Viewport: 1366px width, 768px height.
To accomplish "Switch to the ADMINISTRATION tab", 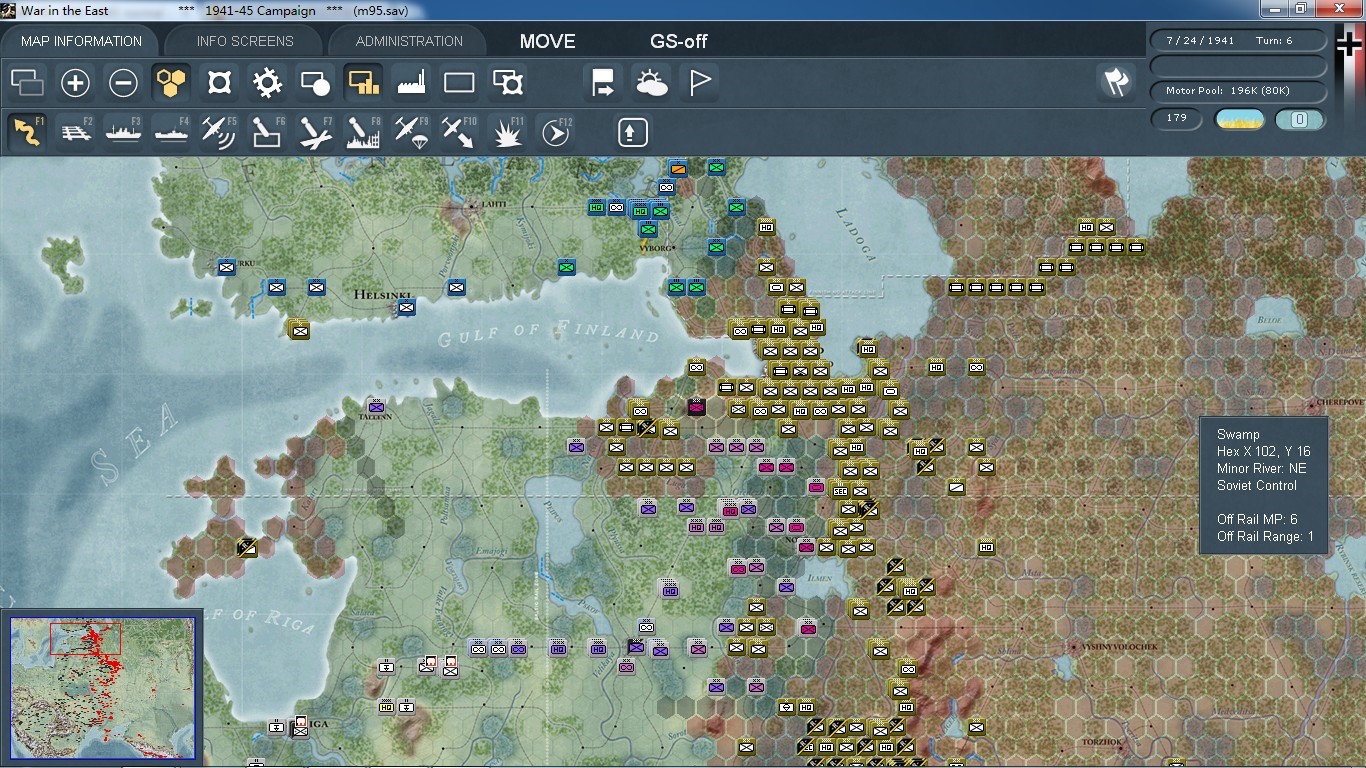I will pos(409,41).
